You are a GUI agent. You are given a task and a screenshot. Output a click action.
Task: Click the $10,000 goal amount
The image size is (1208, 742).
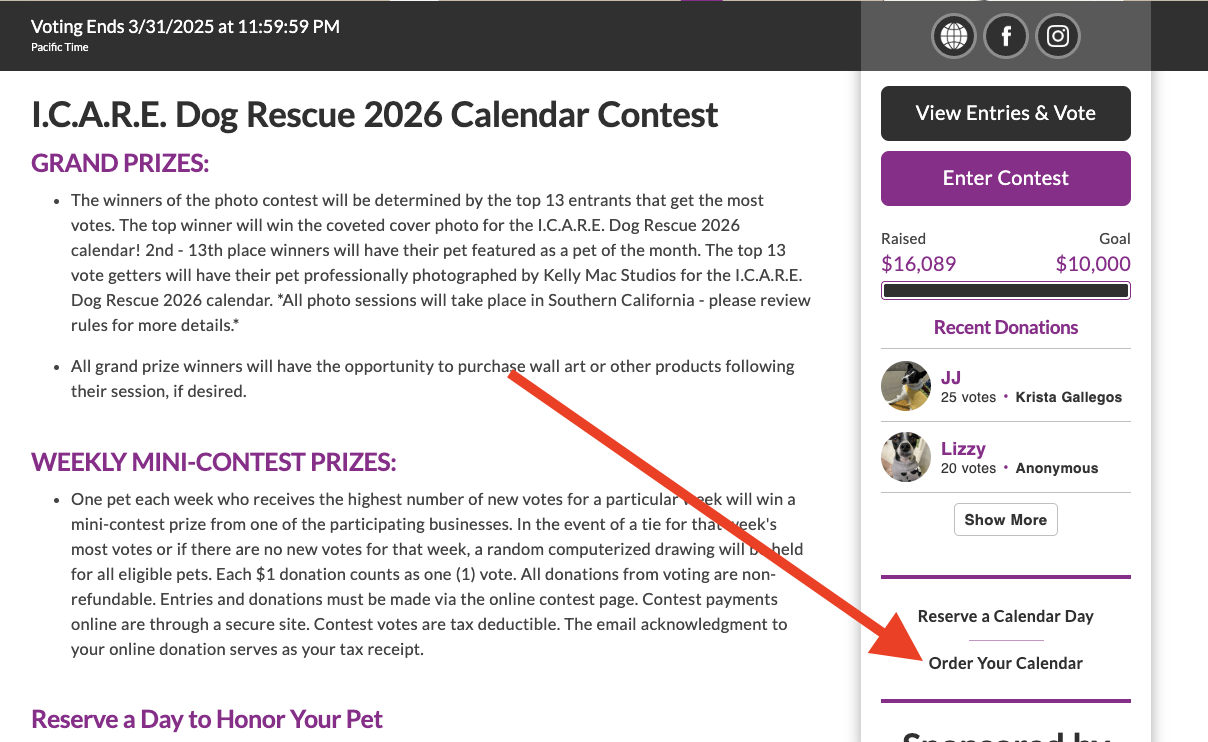(x=1093, y=264)
